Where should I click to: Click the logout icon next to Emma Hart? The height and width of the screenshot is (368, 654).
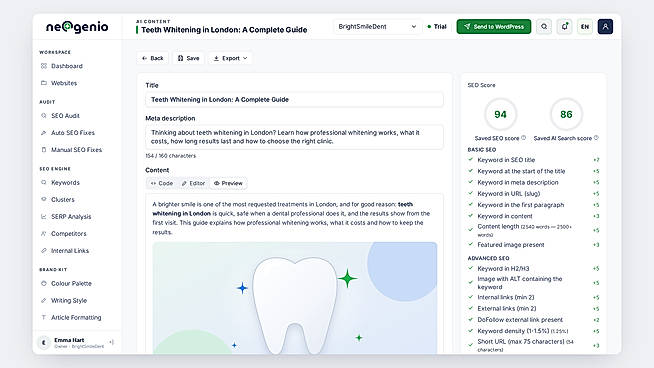point(111,342)
